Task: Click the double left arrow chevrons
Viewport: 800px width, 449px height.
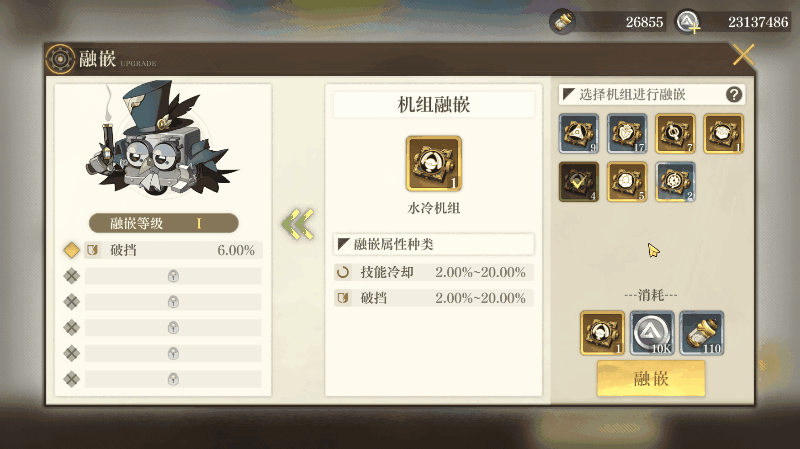Action: (298, 223)
